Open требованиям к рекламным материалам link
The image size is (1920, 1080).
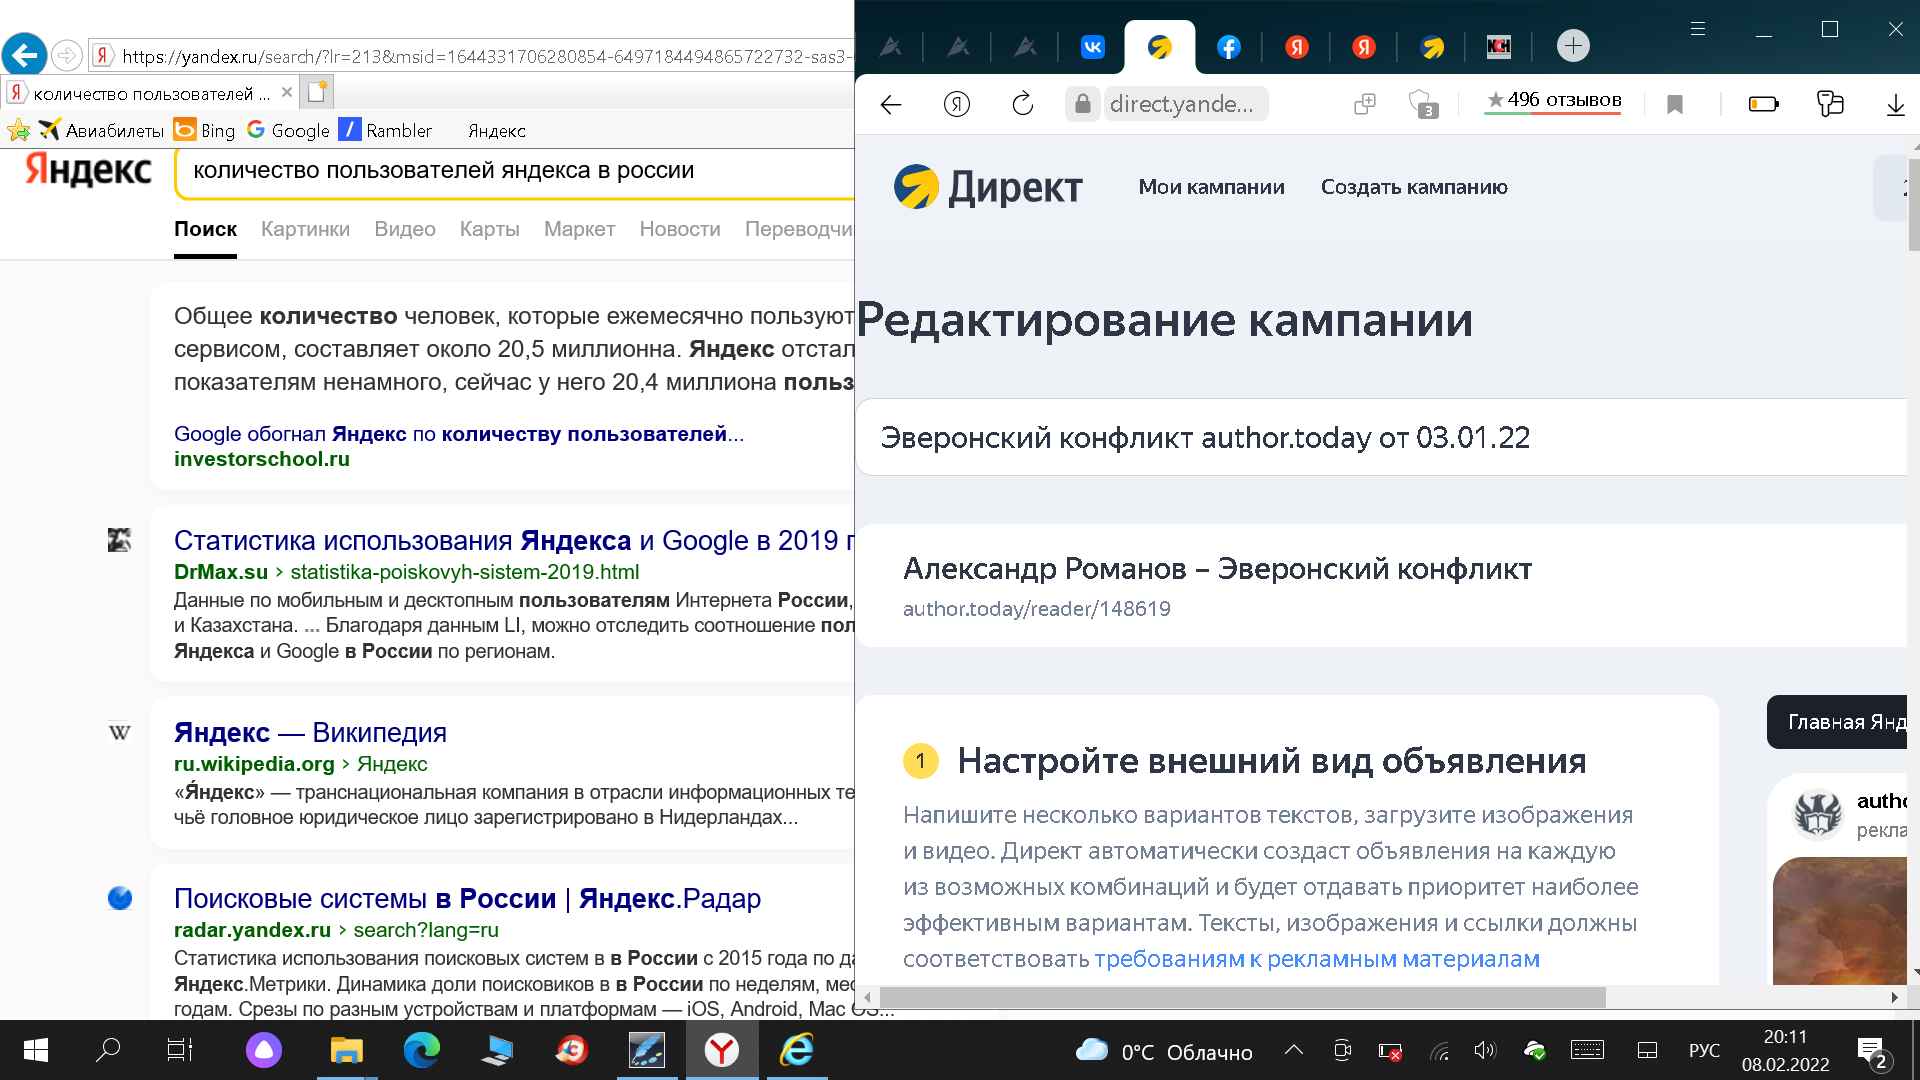point(1317,959)
